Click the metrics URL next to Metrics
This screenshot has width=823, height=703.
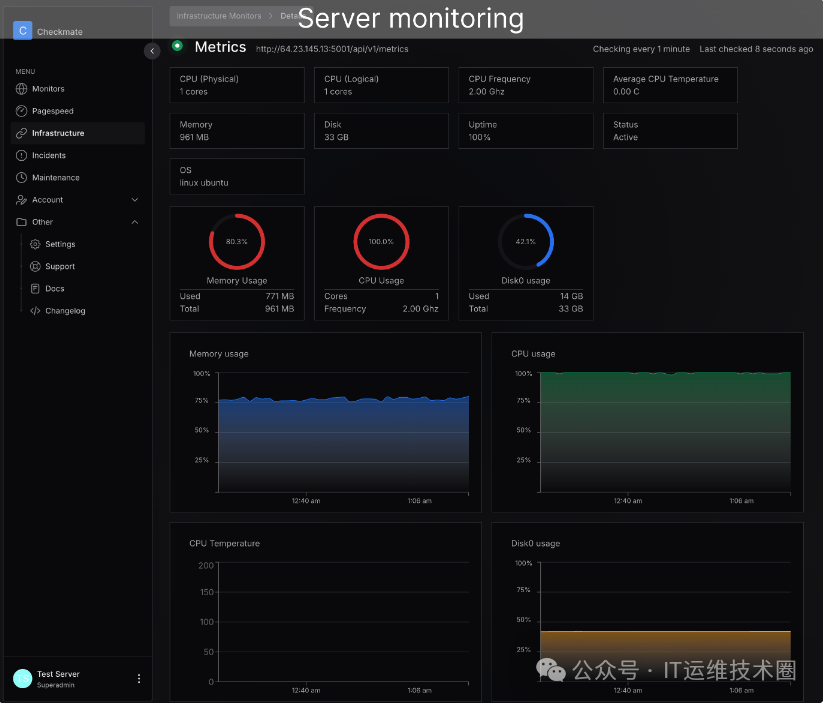pyautogui.click(x=332, y=49)
